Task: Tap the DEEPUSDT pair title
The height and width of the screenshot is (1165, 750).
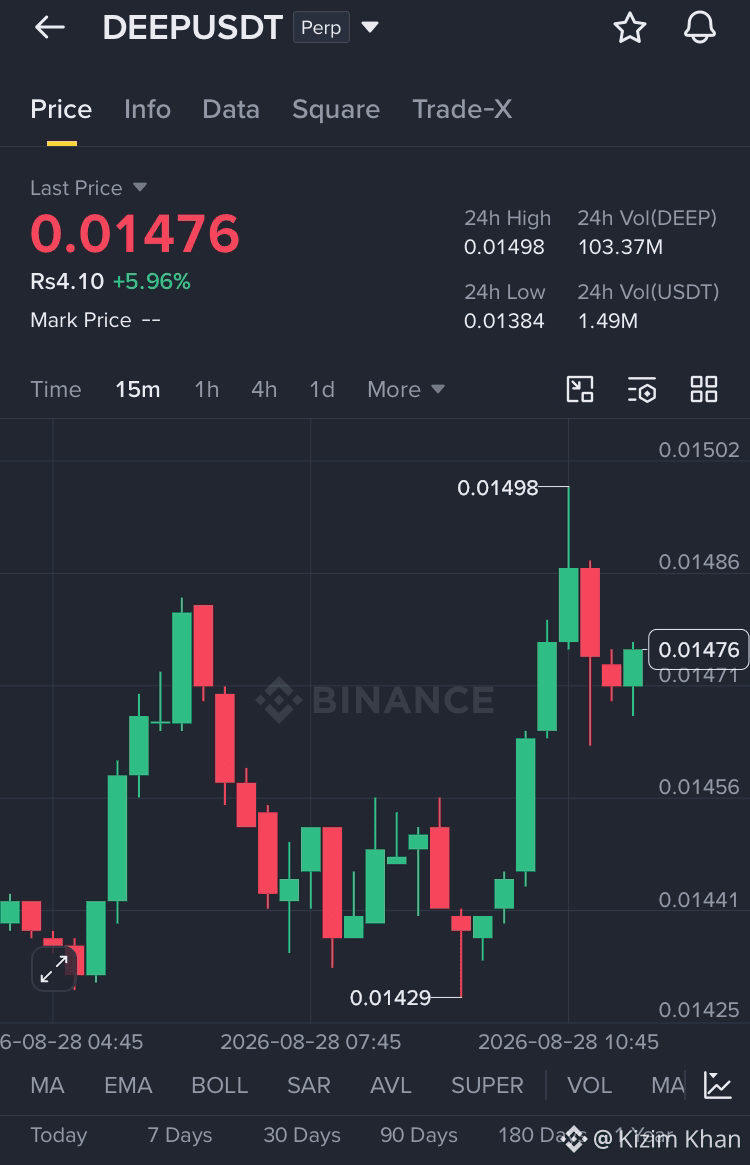Action: 193,27
